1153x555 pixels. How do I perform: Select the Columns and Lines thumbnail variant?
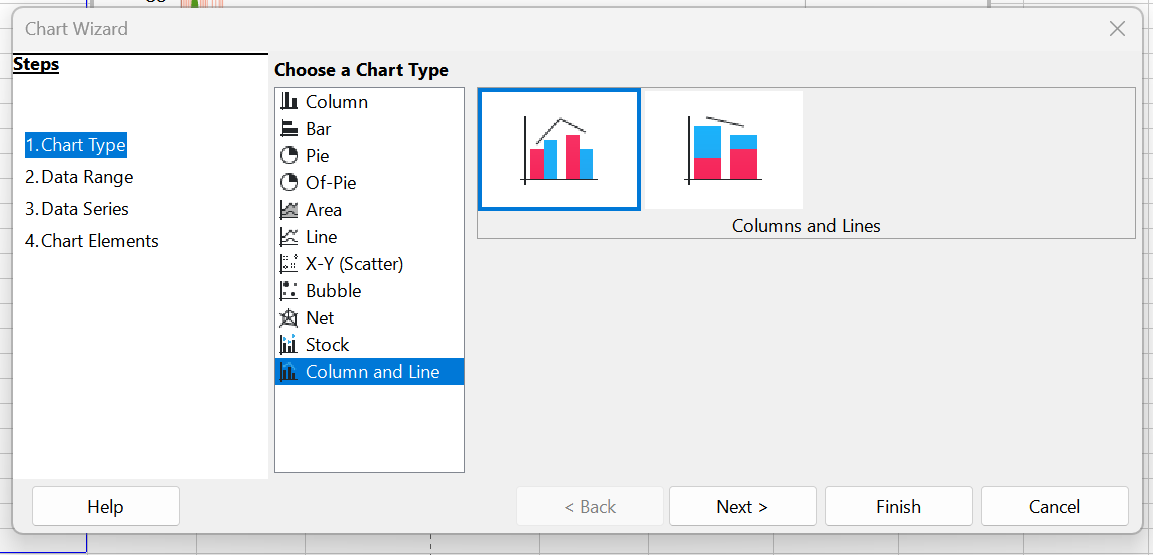(559, 149)
